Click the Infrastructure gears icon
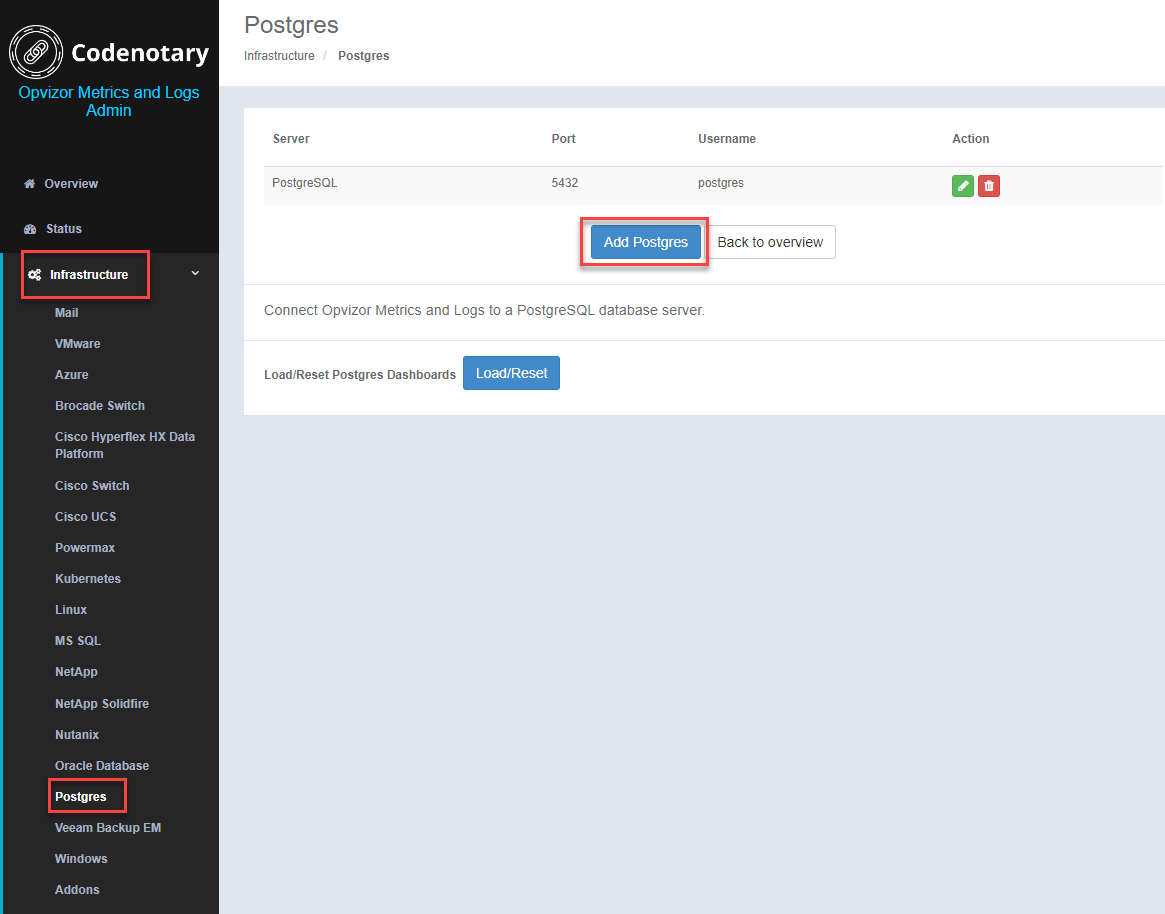 pos(34,275)
